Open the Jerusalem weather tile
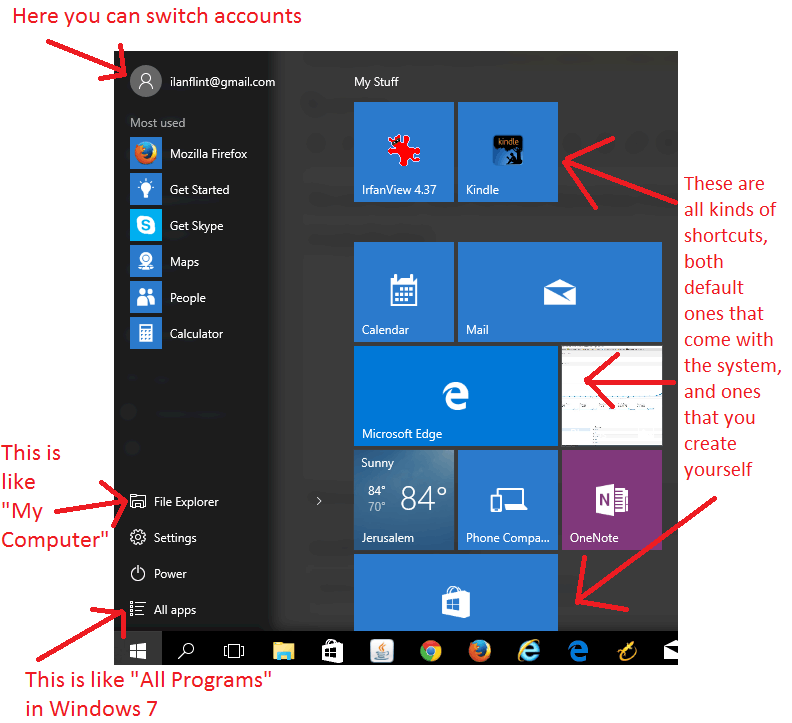Image resolution: width=792 pixels, height=723 pixels. [404, 500]
